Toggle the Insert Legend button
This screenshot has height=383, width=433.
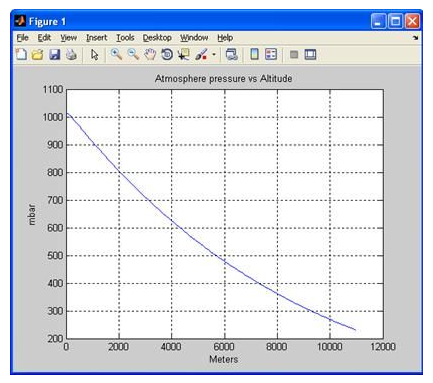click(271, 54)
